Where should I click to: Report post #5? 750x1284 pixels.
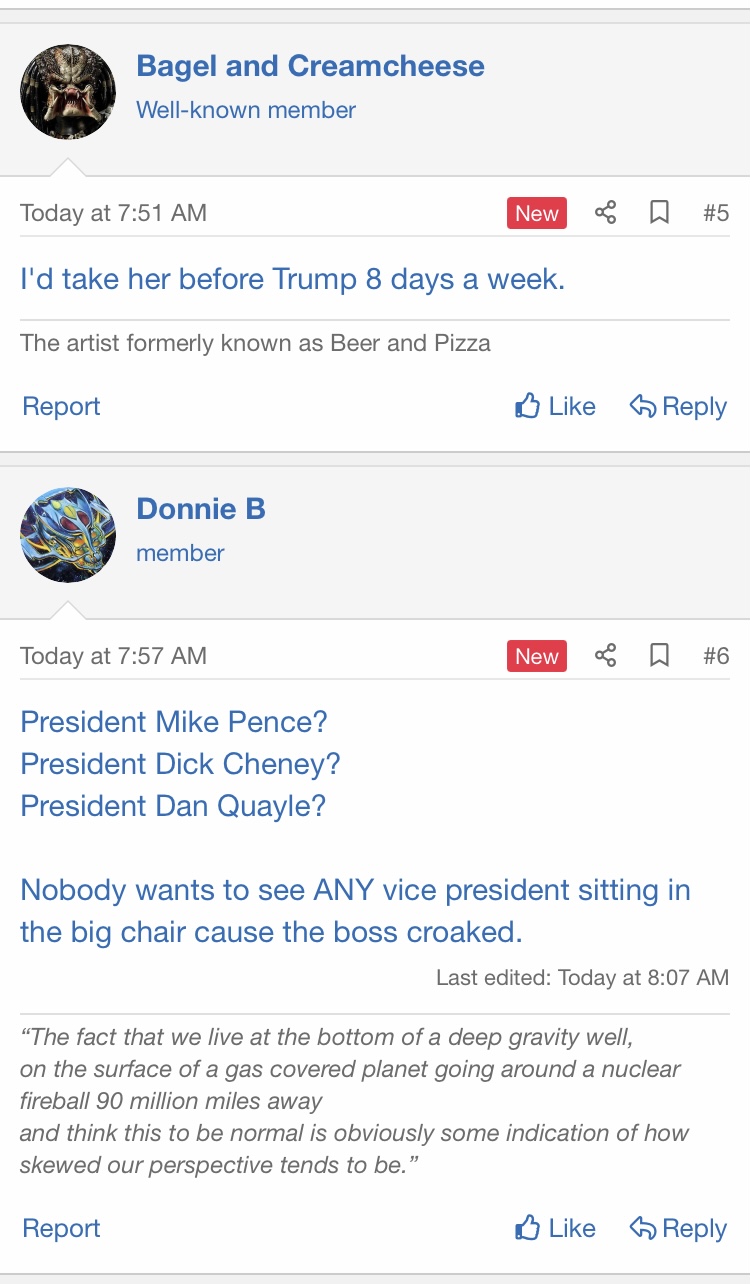coord(61,406)
